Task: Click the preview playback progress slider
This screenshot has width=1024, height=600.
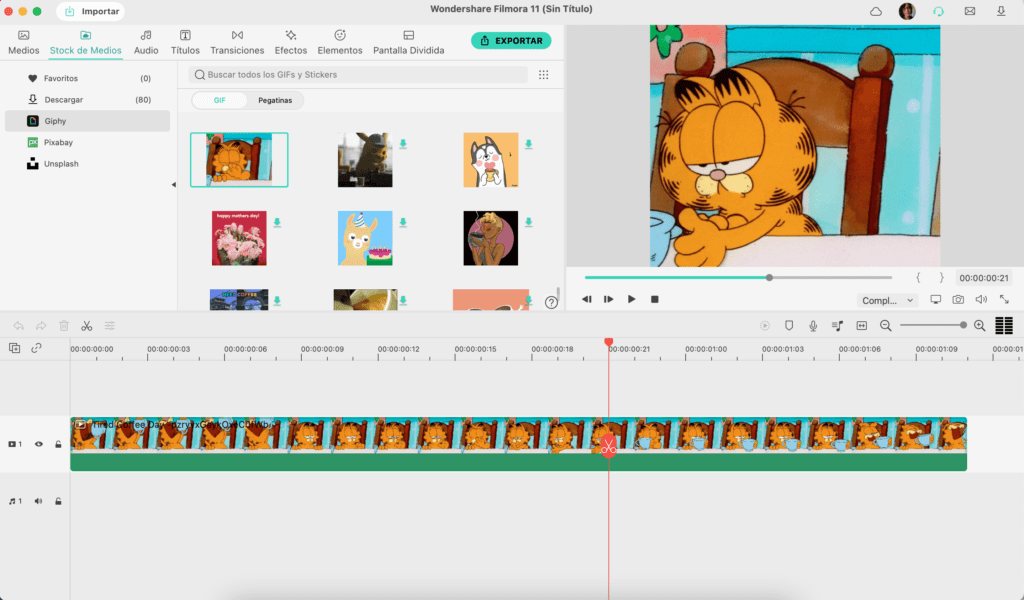Action: (x=738, y=277)
